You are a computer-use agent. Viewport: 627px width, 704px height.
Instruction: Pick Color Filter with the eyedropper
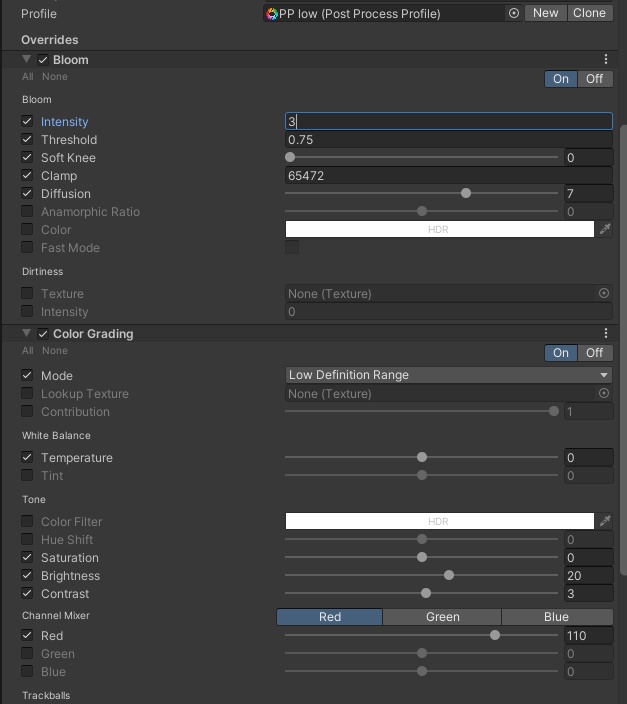[605, 521]
